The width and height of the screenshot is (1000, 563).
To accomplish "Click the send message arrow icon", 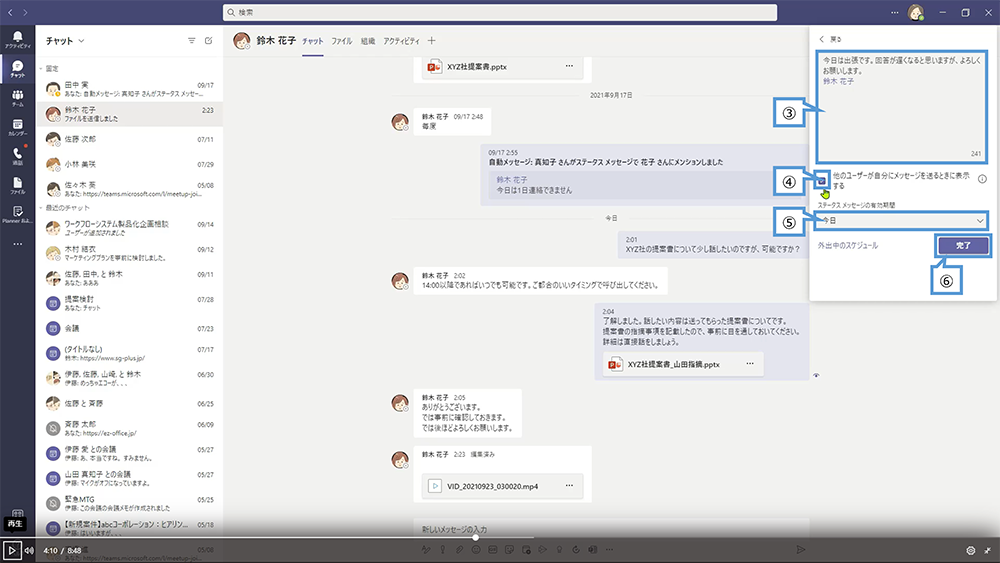I will point(800,549).
